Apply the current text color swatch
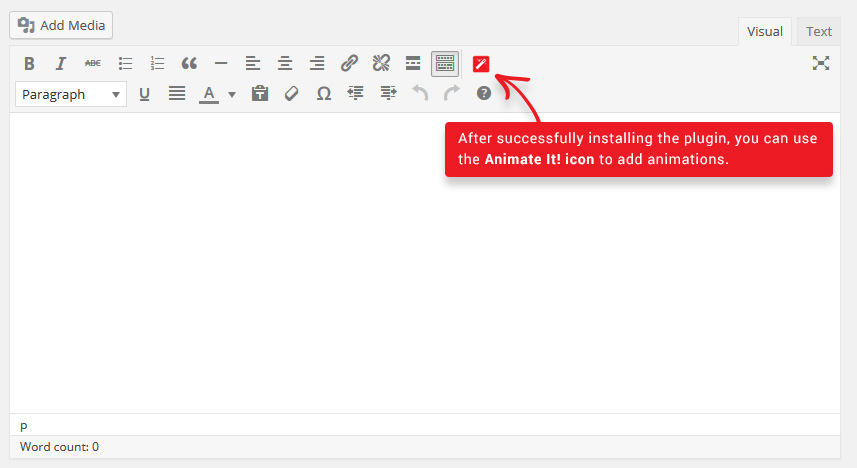 [x=209, y=94]
